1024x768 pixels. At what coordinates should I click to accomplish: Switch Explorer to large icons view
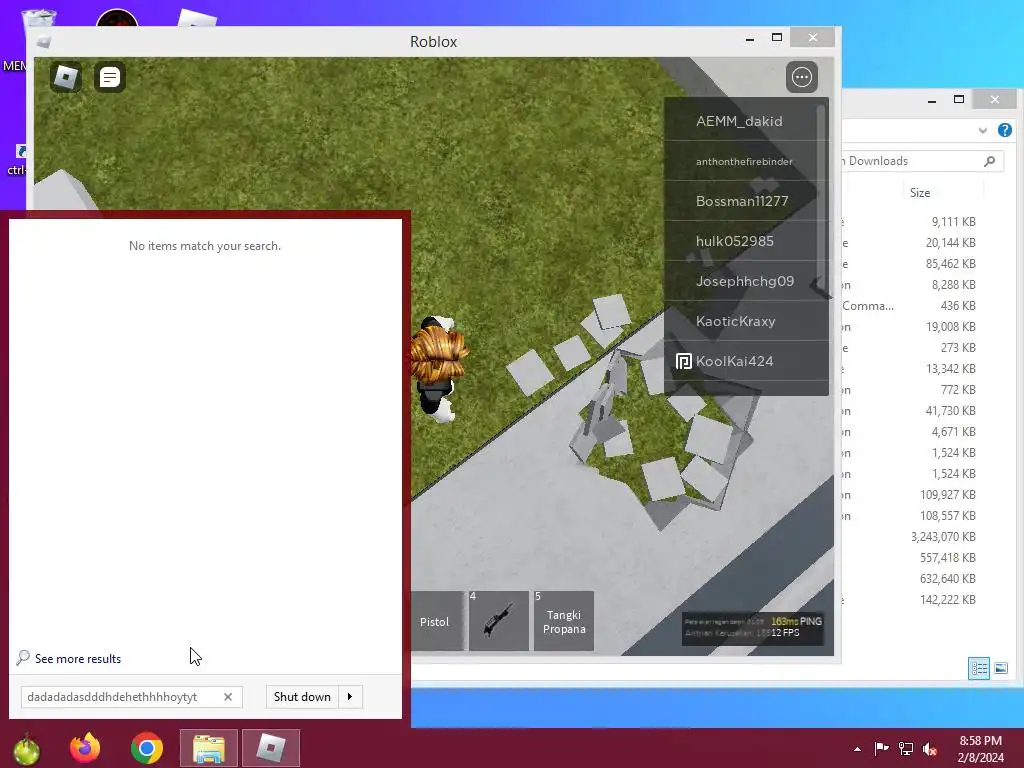coord(1000,668)
